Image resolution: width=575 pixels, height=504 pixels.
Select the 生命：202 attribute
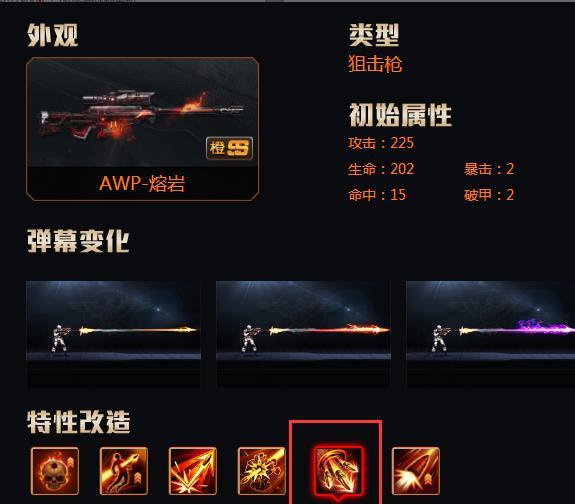pos(381,169)
